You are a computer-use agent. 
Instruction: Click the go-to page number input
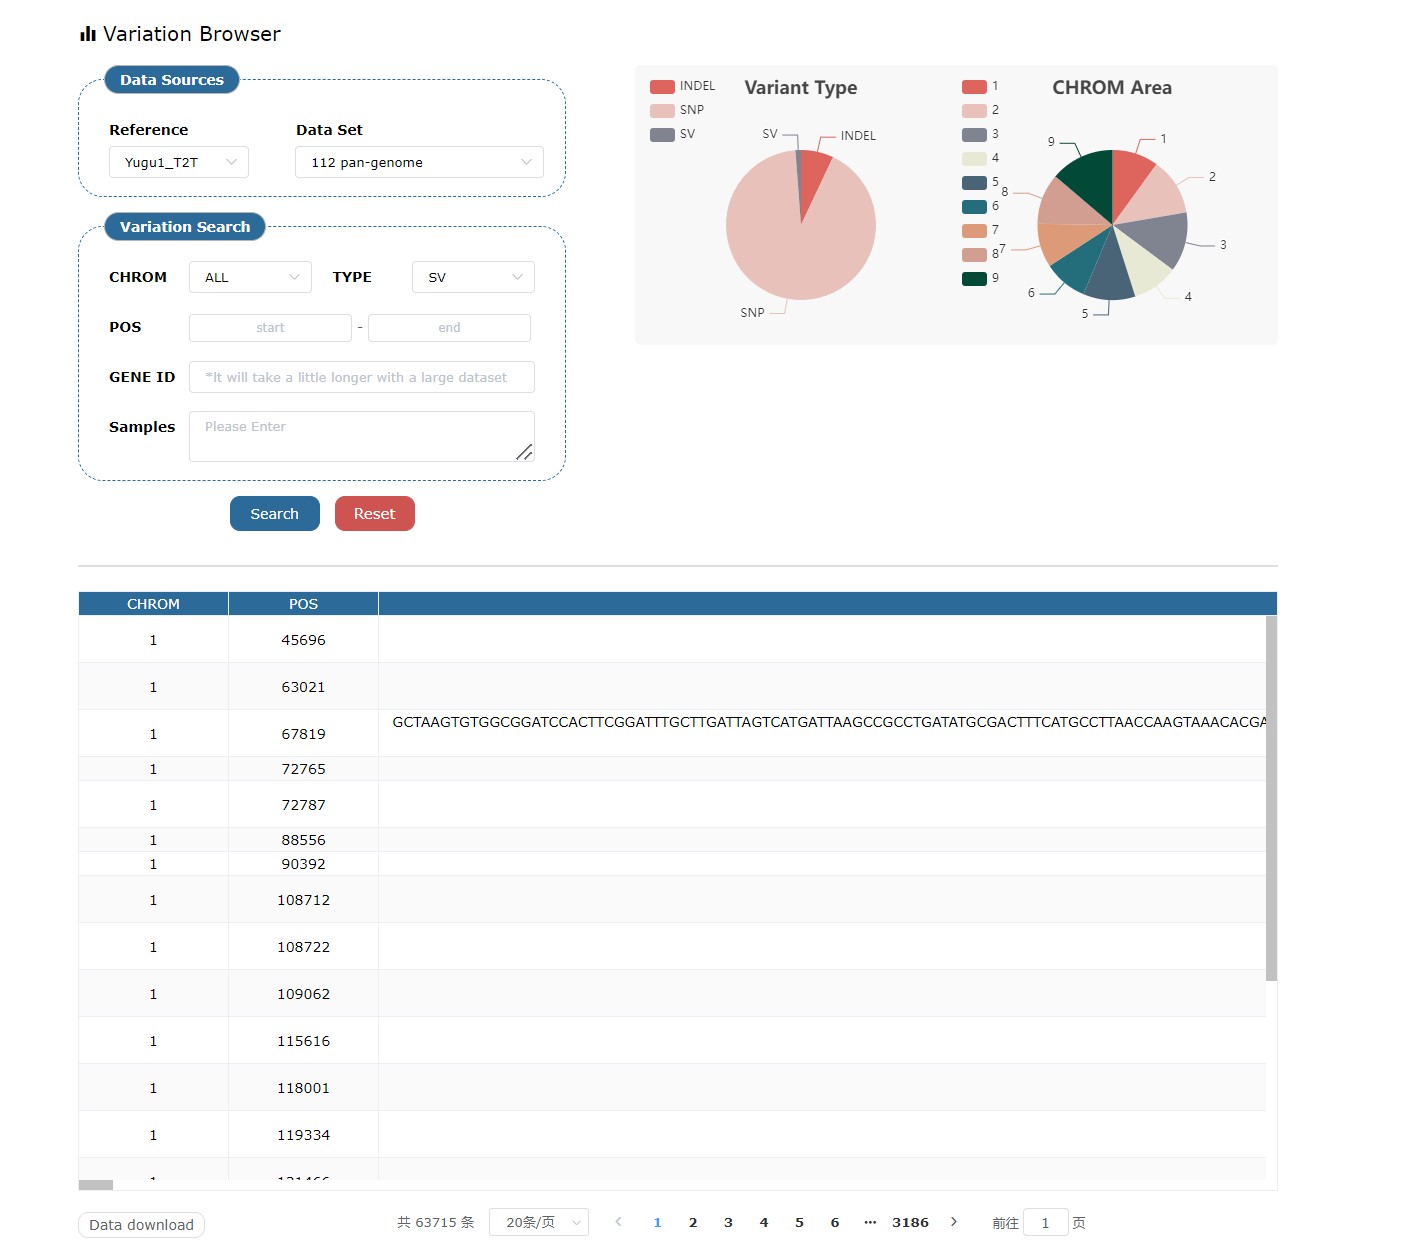tap(1045, 1222)
